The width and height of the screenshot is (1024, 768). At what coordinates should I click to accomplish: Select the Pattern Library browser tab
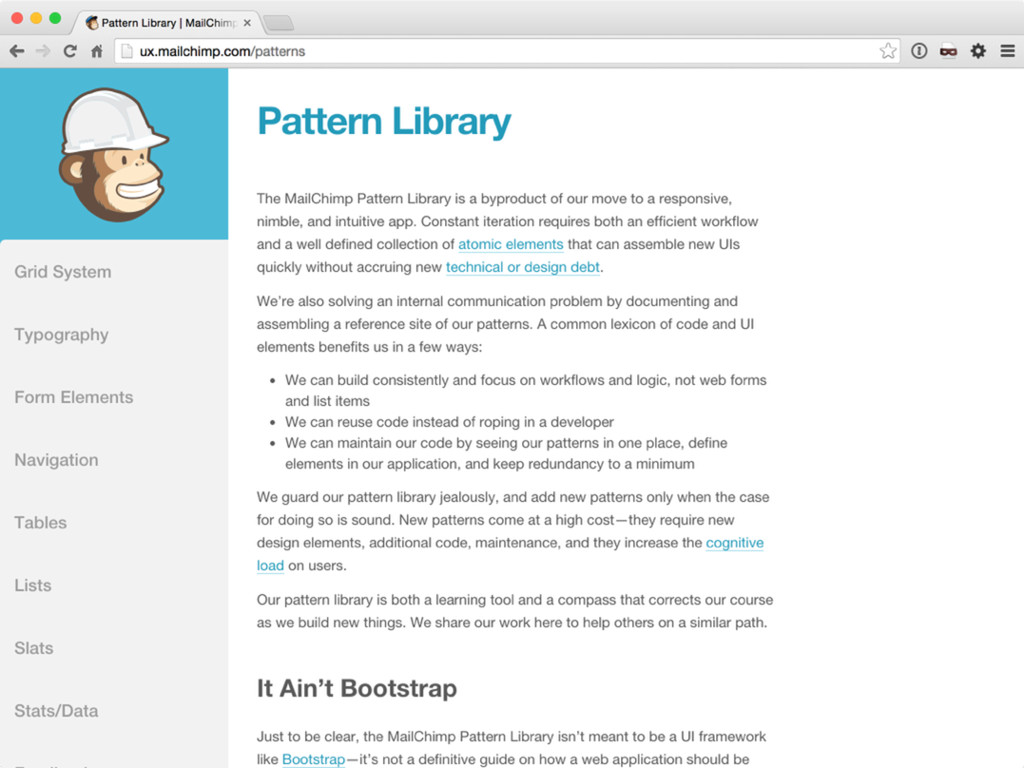click(168, 23)
